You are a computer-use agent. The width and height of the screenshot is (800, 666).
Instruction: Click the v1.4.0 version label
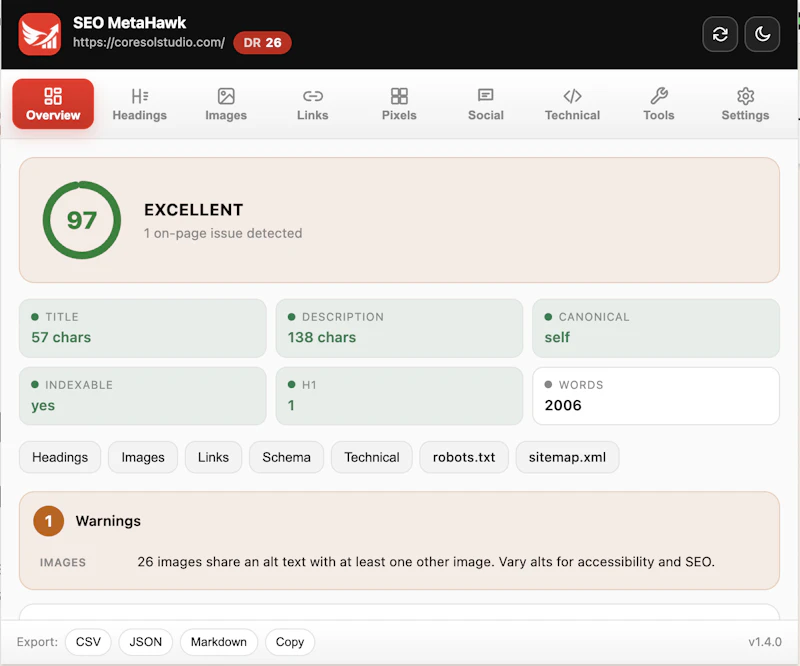tap(765, 642)
